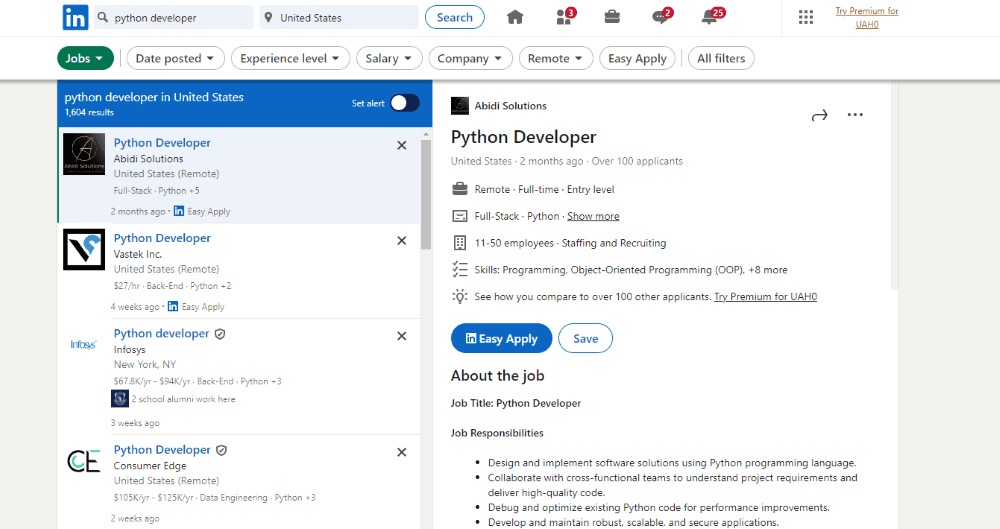Viewport: 1000px width, 529px height.
Task: Expand the Experience level filter
Action: point(290,58)
